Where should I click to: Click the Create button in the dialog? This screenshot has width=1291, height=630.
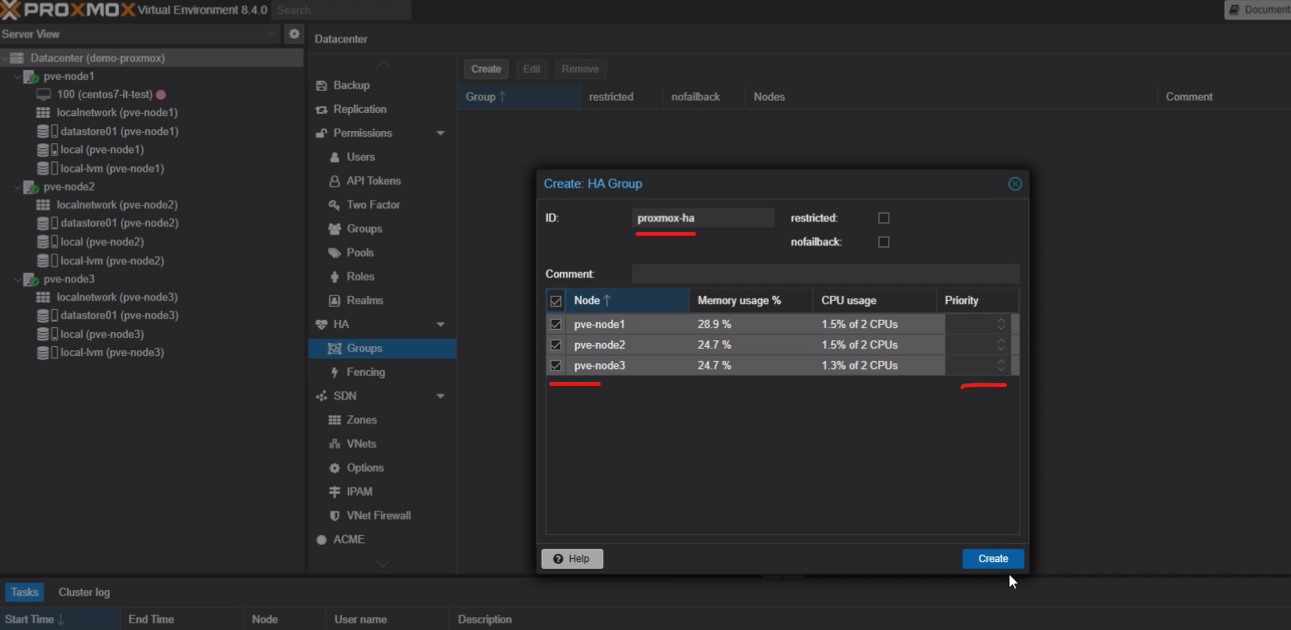[x=992, y=558]
